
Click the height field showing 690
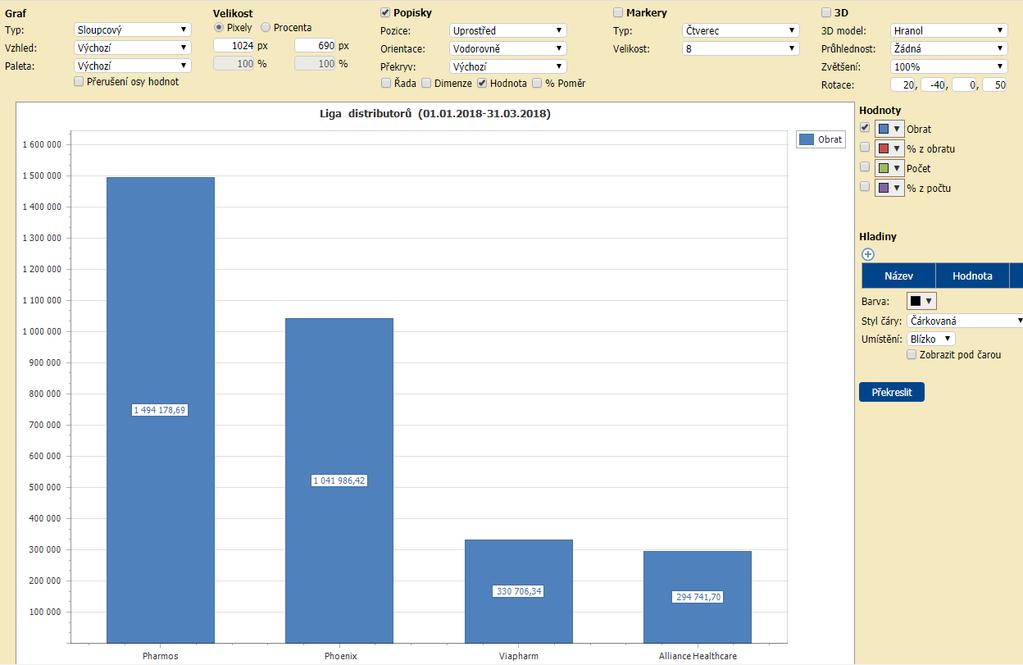[x=315, y=46]
